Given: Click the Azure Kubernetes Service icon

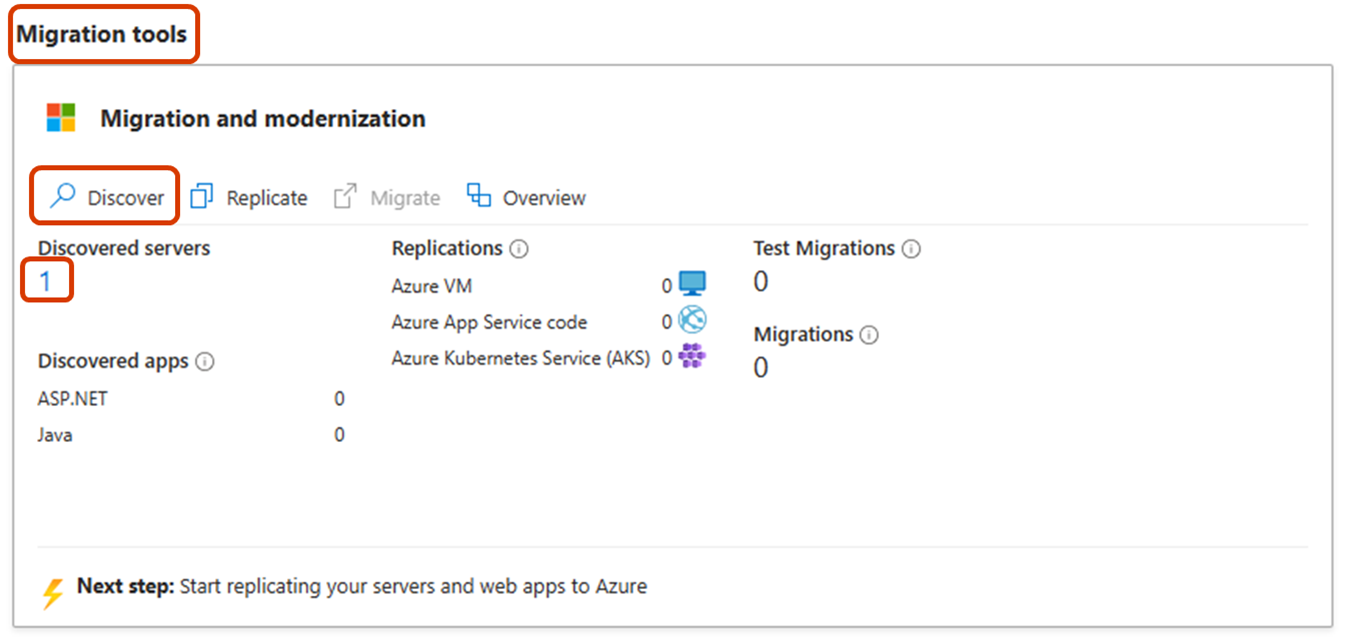Looking at the screenshot, I should point(692,356).
